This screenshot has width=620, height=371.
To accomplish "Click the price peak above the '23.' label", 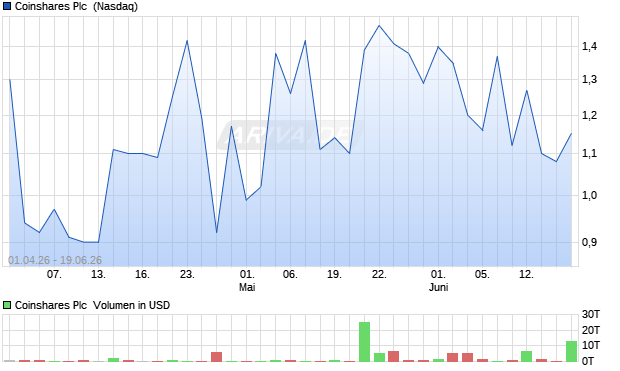I will [187, 41].
